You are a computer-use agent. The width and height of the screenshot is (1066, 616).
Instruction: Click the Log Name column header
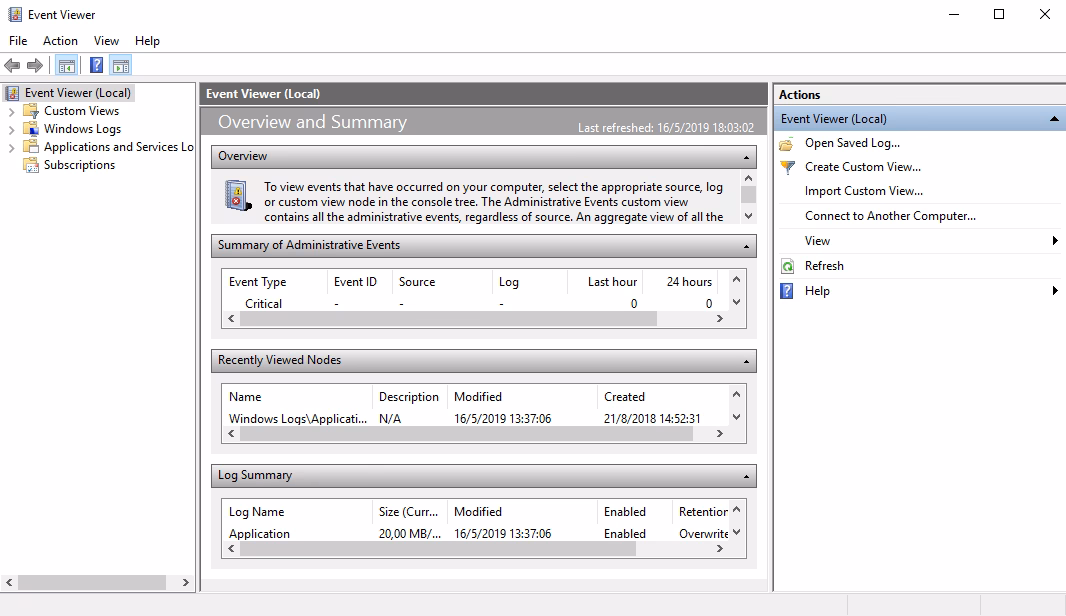[297, 512]
